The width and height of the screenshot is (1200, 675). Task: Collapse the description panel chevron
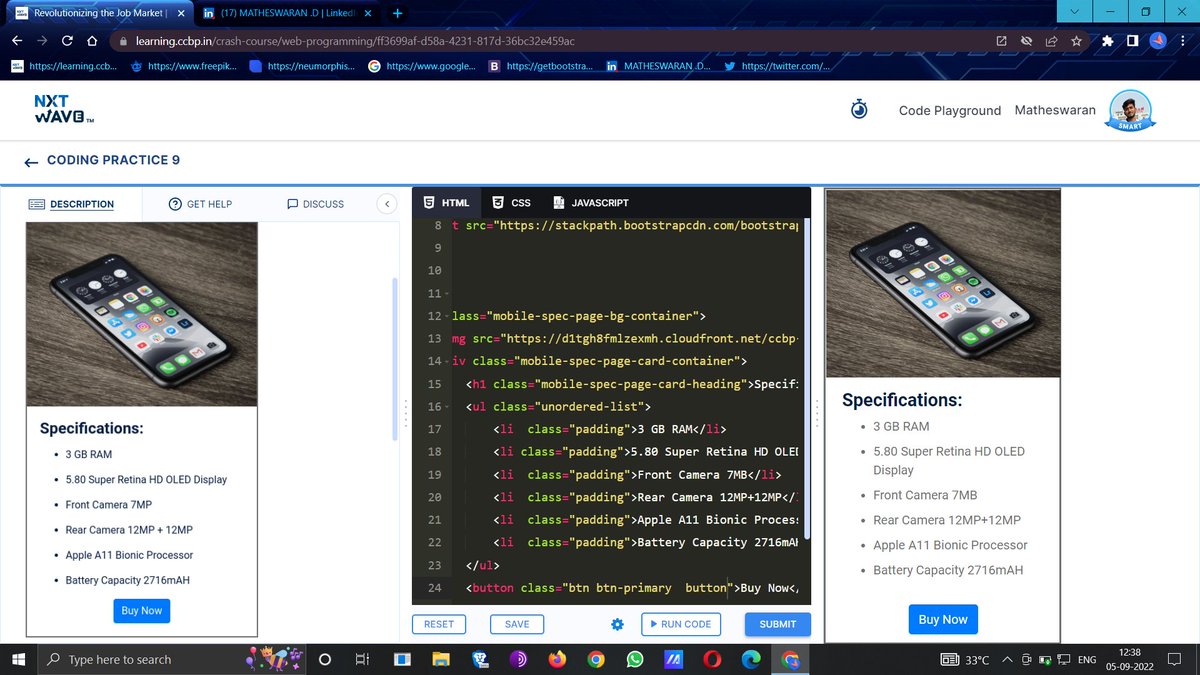(386, 204)
